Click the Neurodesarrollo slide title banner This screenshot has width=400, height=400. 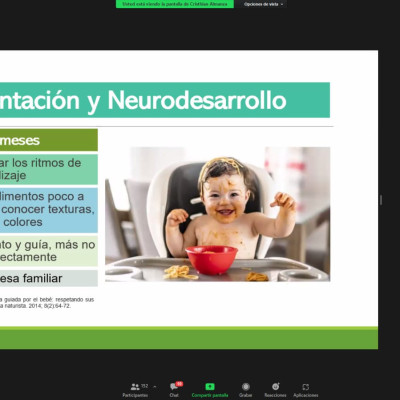point(165,100)
